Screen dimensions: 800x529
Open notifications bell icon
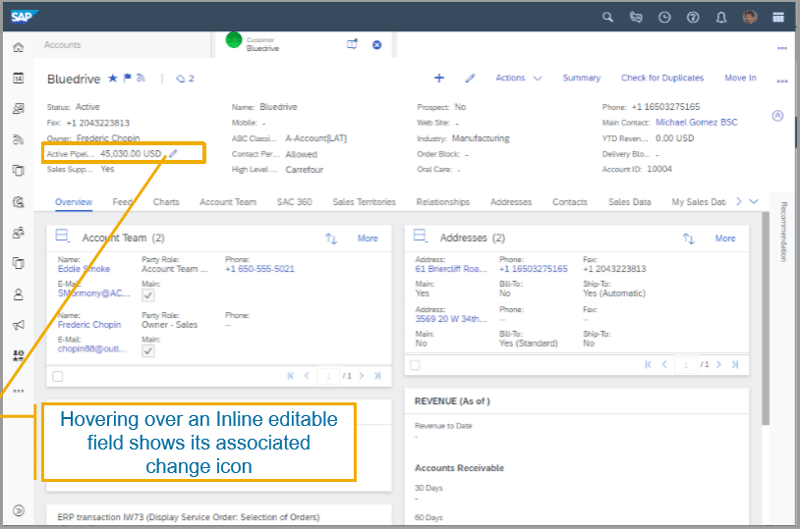click(x=721, y=17)
